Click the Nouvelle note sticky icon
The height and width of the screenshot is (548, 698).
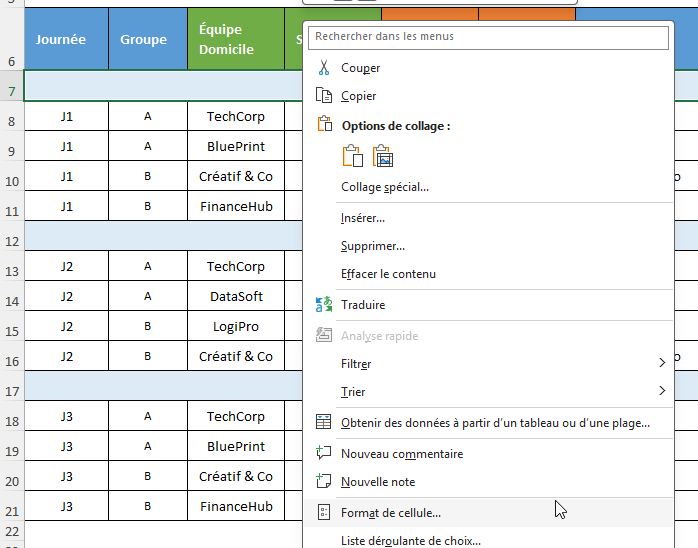[x=324, y=481]
